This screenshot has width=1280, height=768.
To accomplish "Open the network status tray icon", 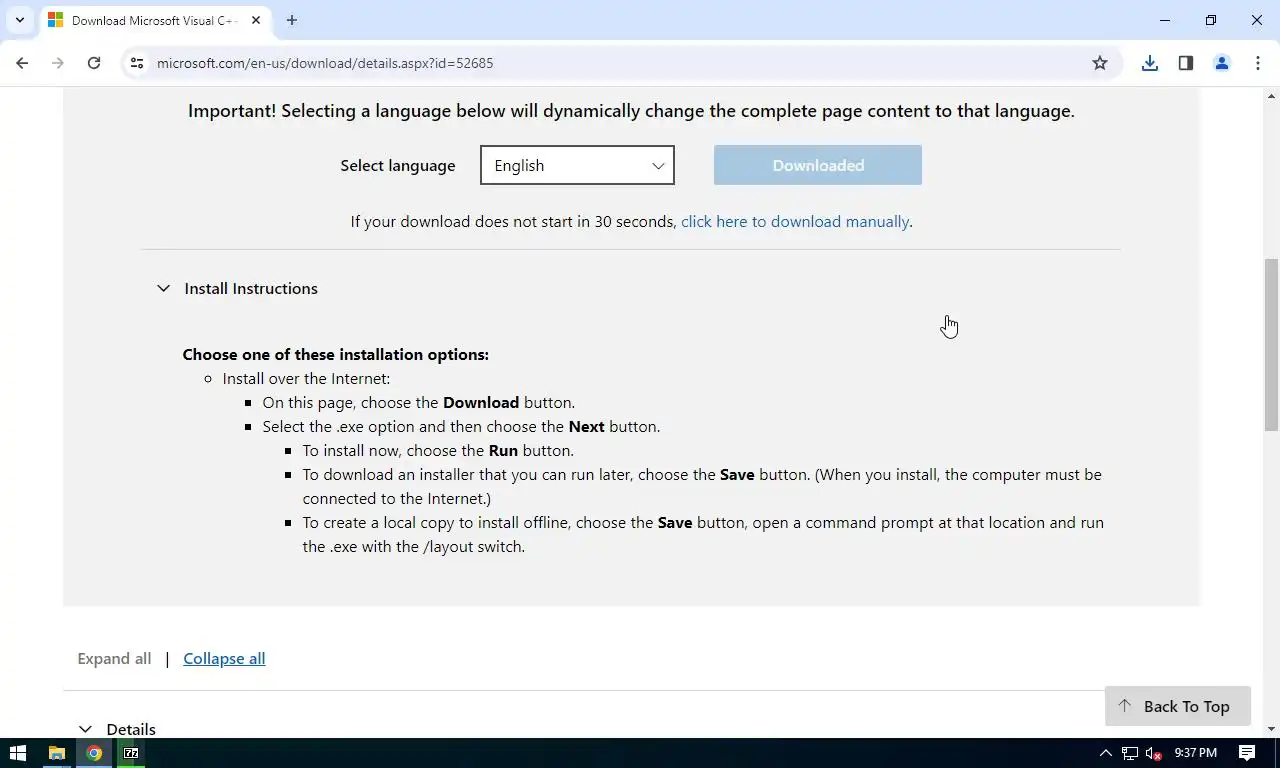I will 1130,753.
